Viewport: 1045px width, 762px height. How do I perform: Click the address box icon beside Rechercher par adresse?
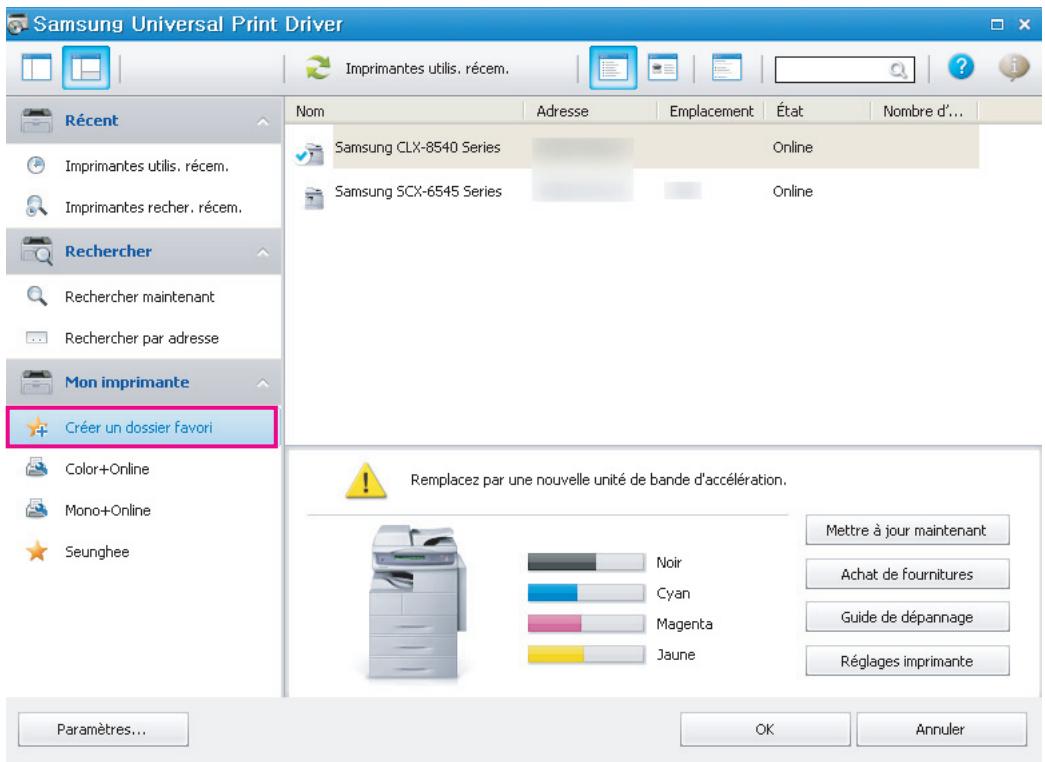tap(37, 338)
